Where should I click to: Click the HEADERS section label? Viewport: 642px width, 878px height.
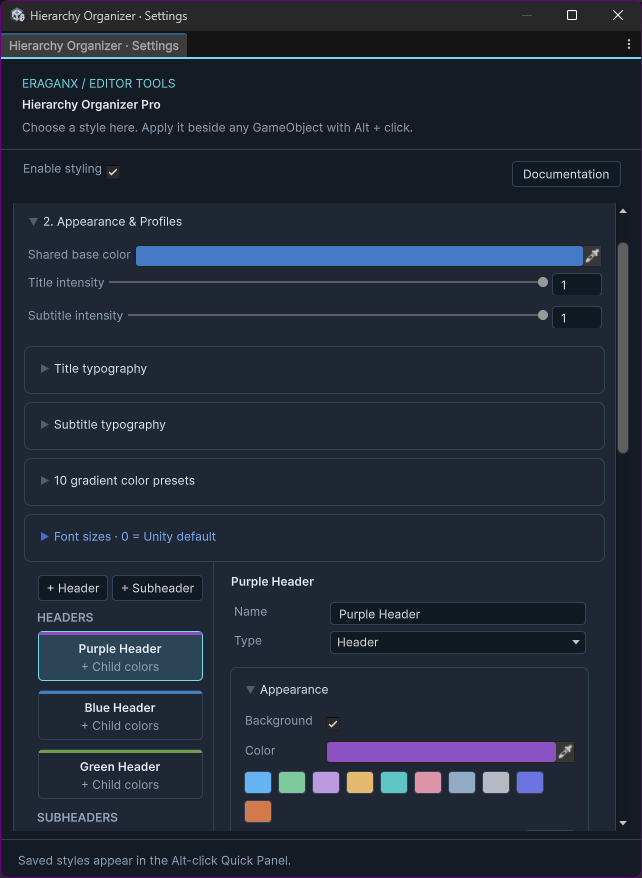click(x=65, y=618)
